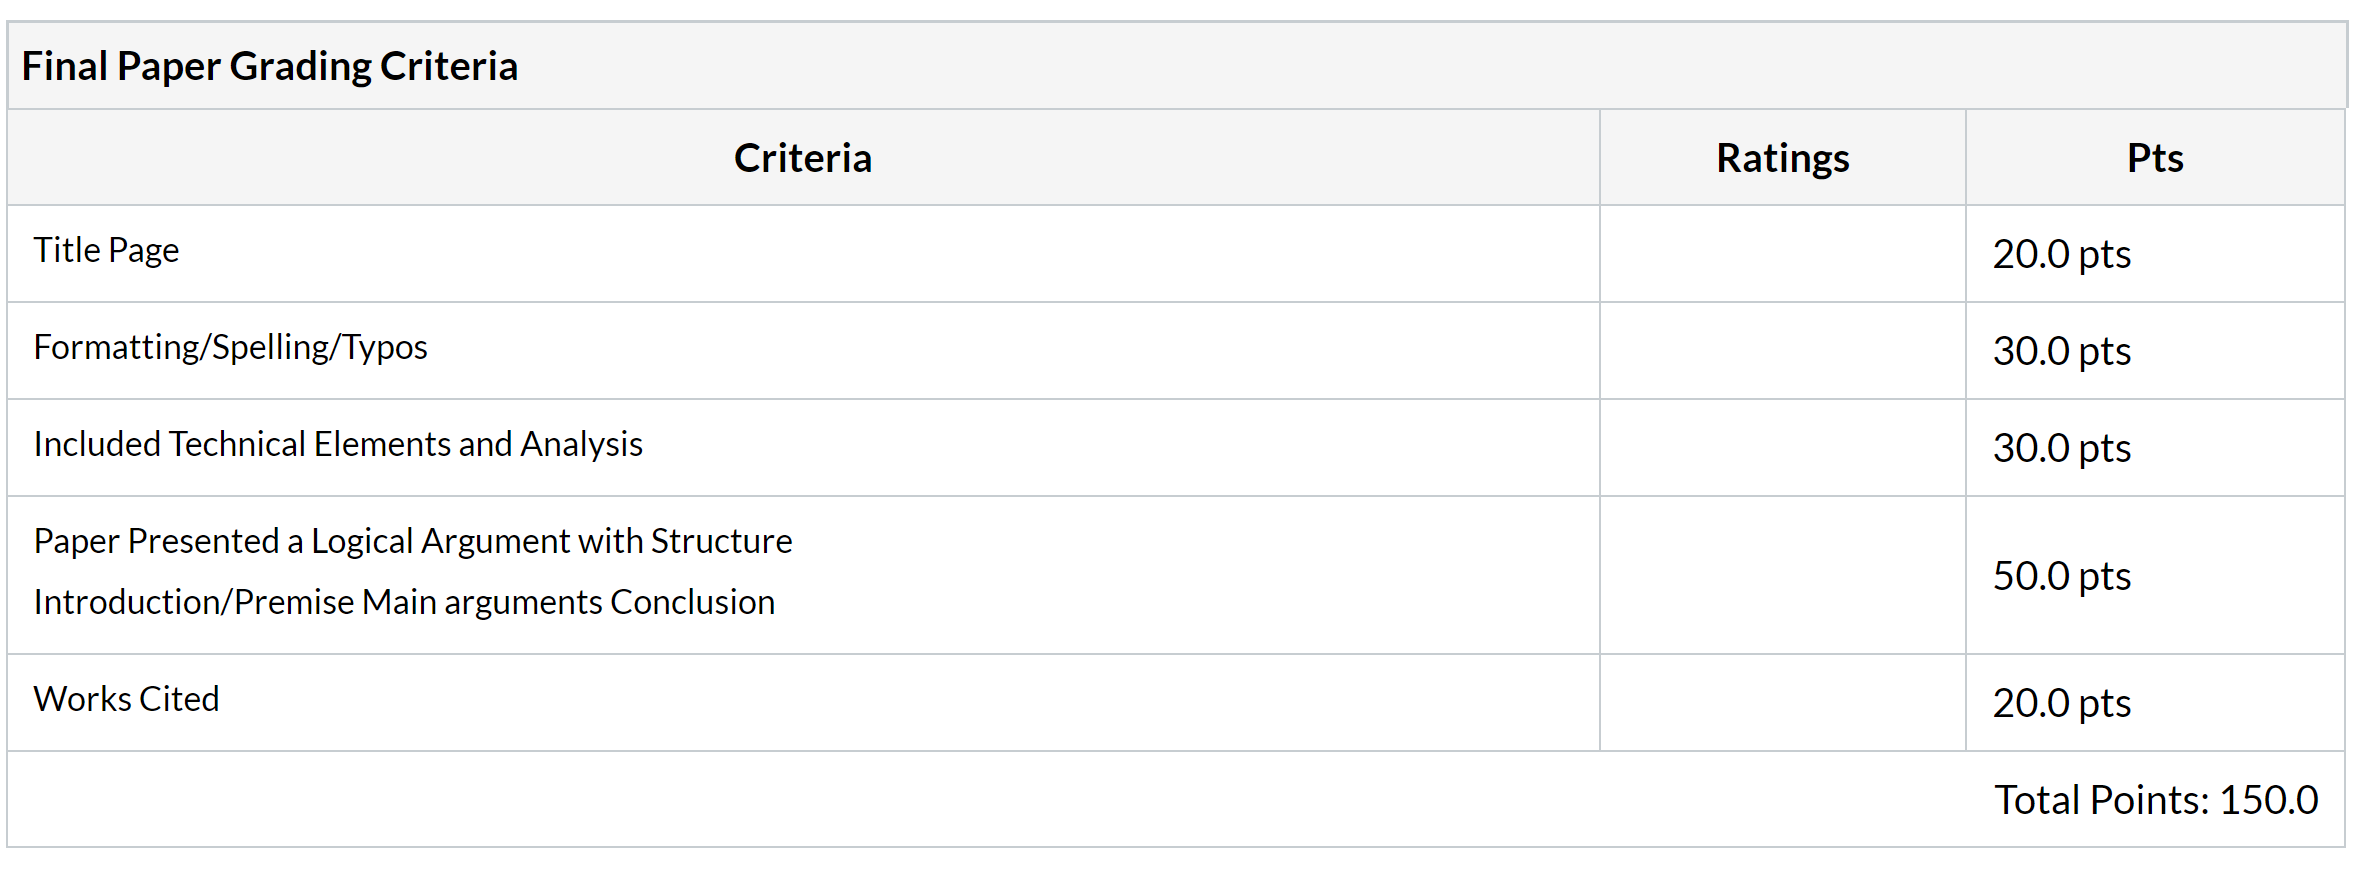Click empty Ratings cell for Works Cited
This screenshot has height=872, width=2366.
[x=1783, y=703]
